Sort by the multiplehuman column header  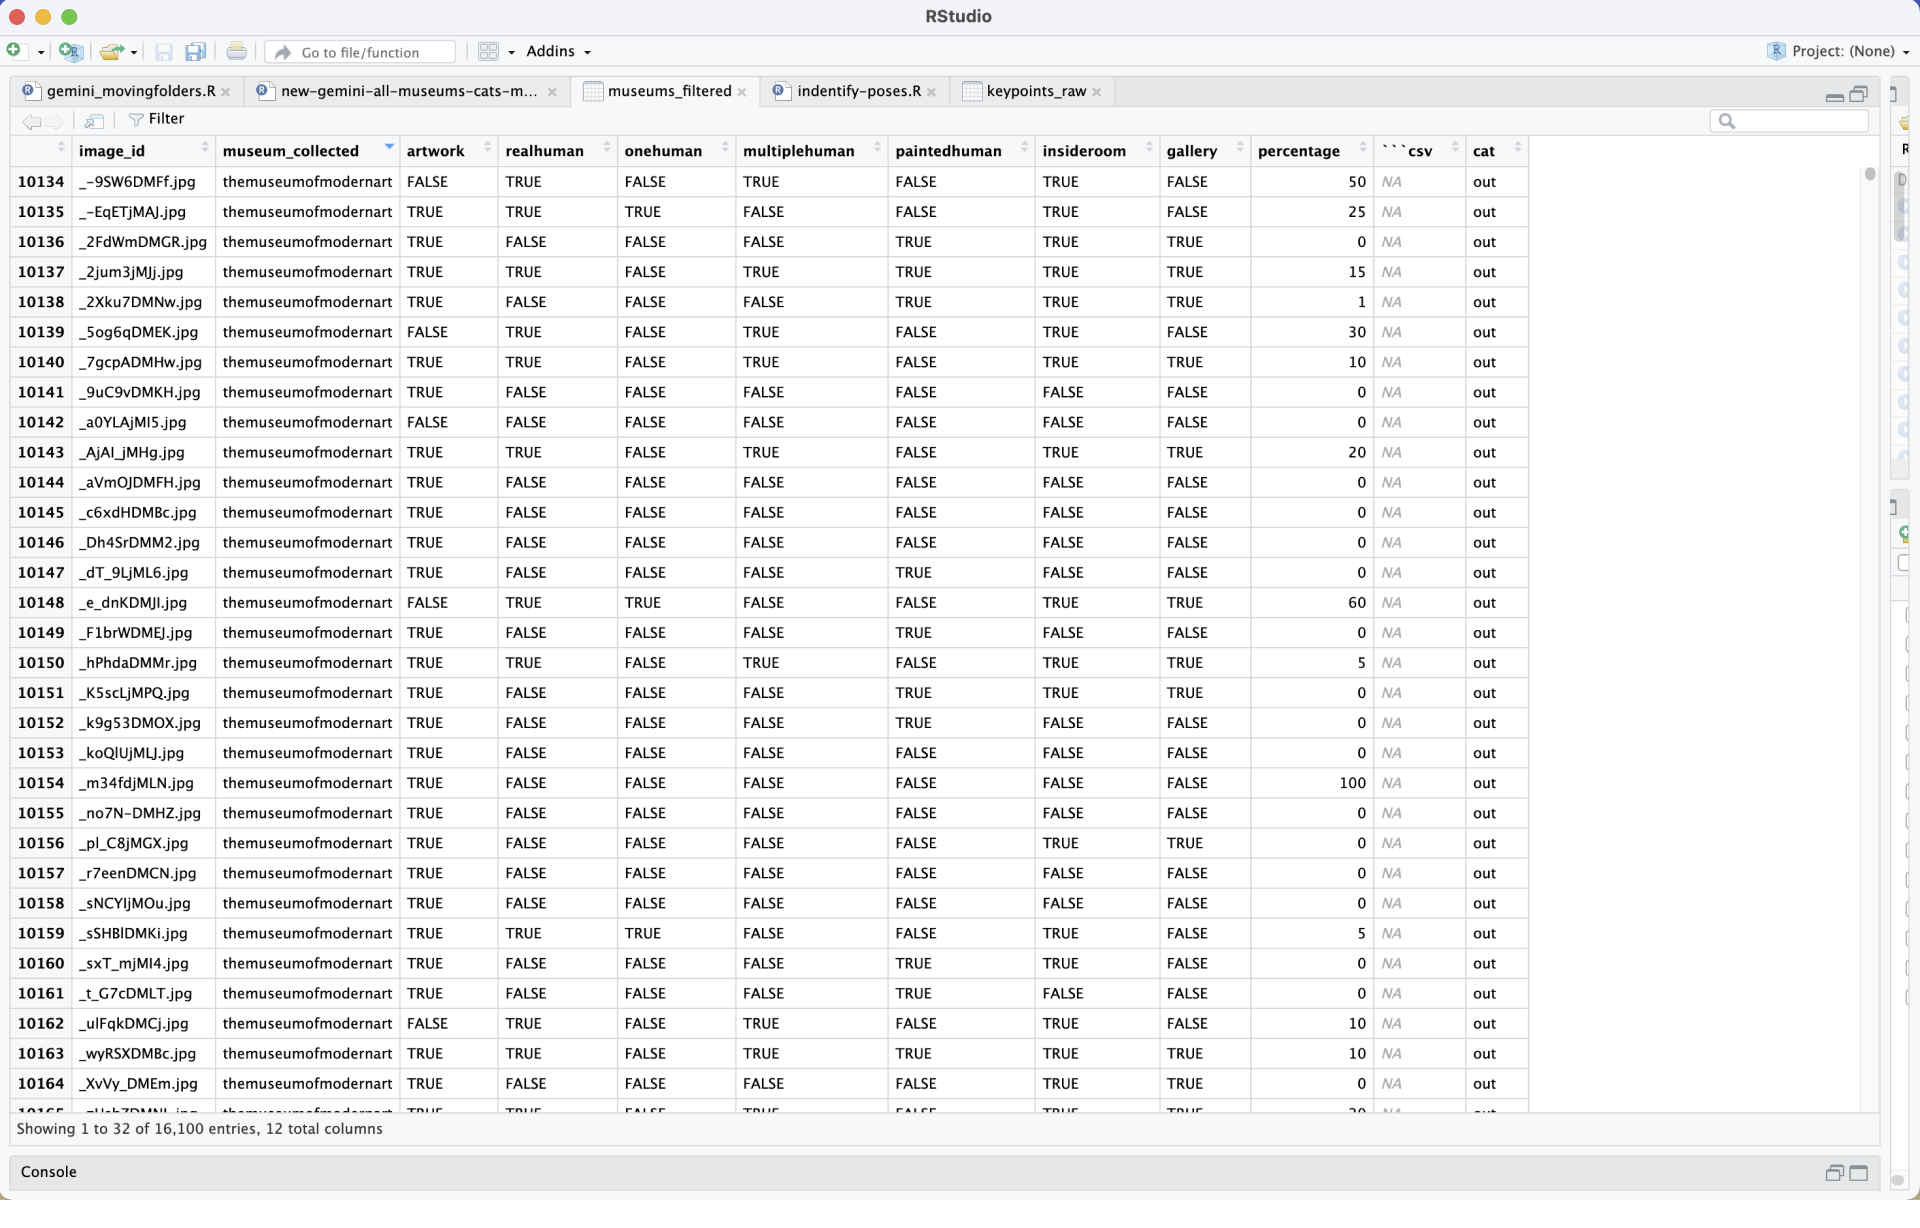[811, 151]
